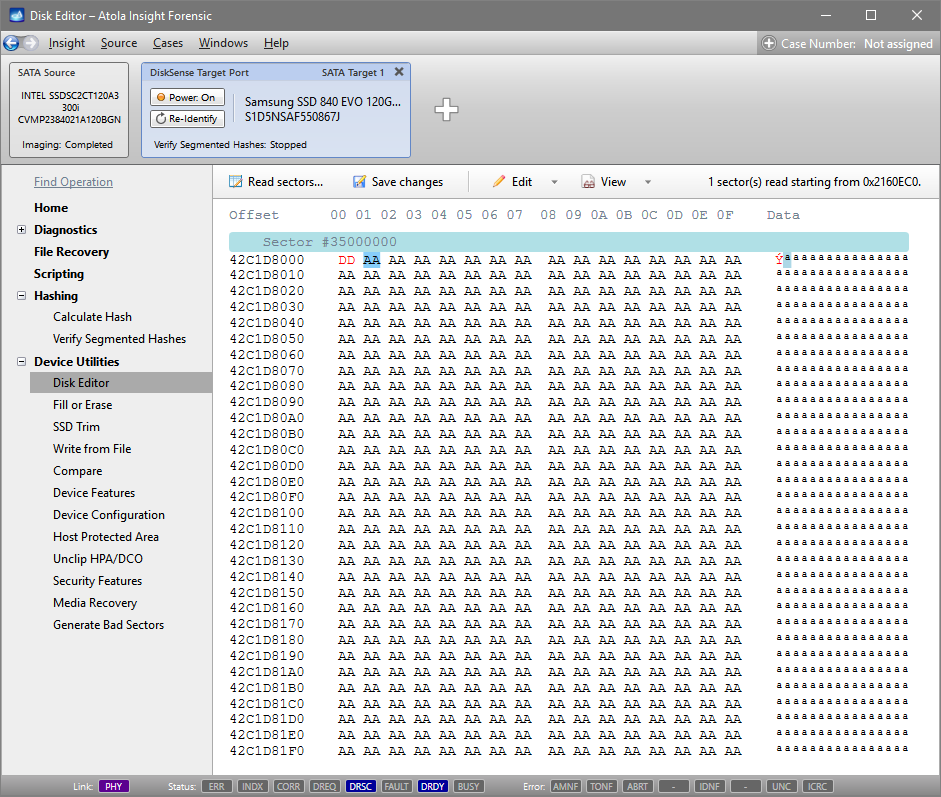Open File Recovery in the sidebar
941x797 pixels.
(x=71, y=252)
